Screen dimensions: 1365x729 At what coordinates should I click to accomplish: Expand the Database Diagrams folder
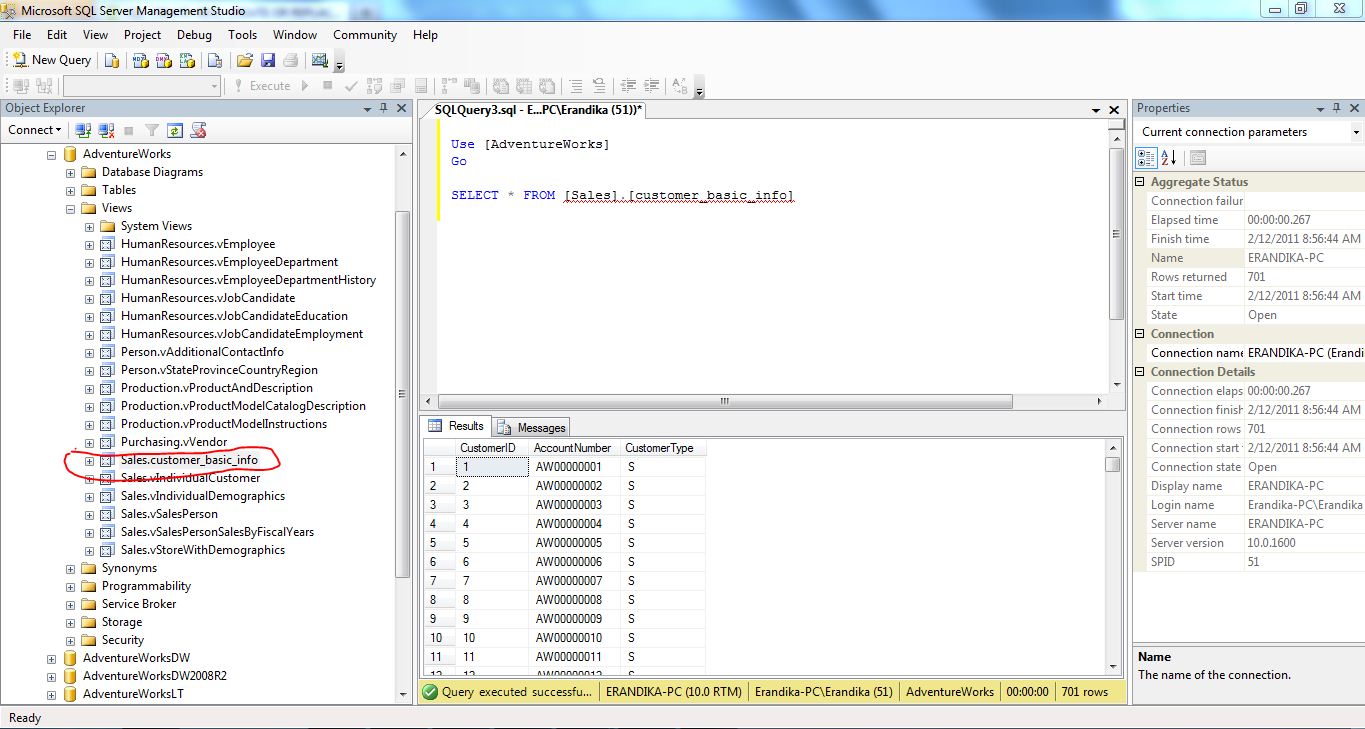point(70,172)
